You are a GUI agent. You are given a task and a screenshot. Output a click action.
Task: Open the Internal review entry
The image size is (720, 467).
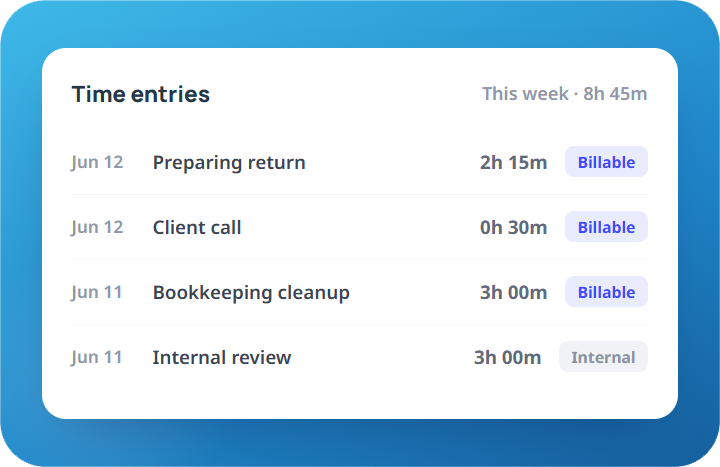[360, 357]
